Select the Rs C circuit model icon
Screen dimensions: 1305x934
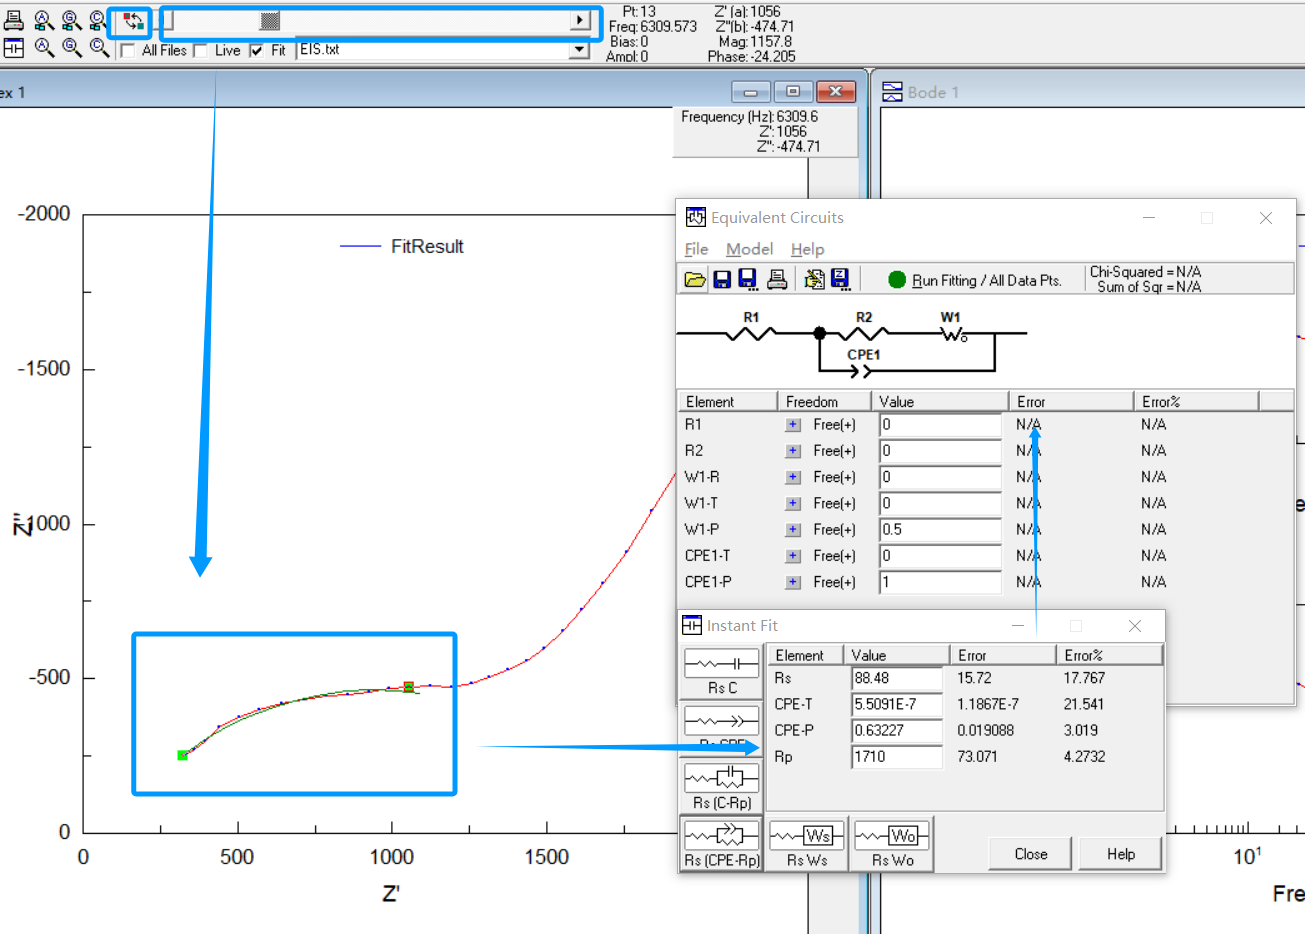(721, 672)
